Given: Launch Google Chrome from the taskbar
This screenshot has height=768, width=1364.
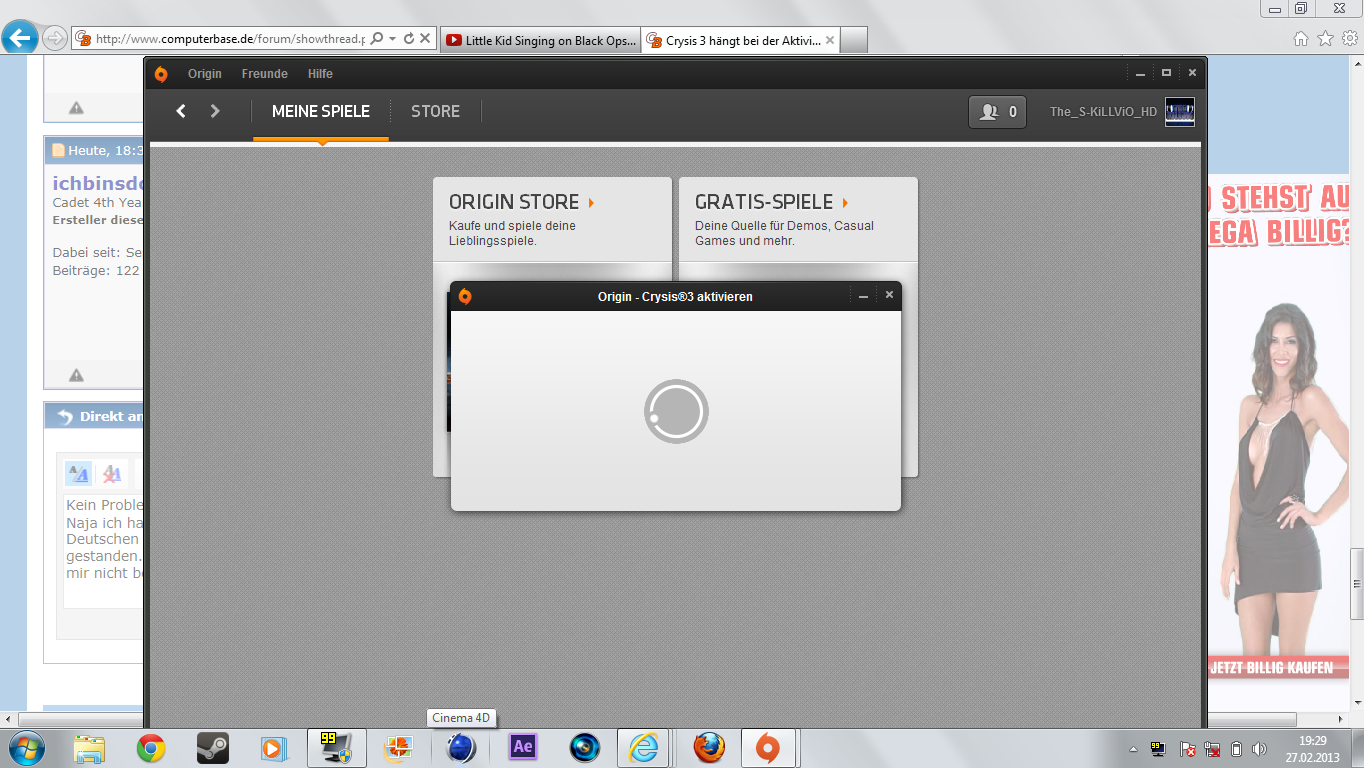Looking at the screenshot, I should (x=151, y=748).
